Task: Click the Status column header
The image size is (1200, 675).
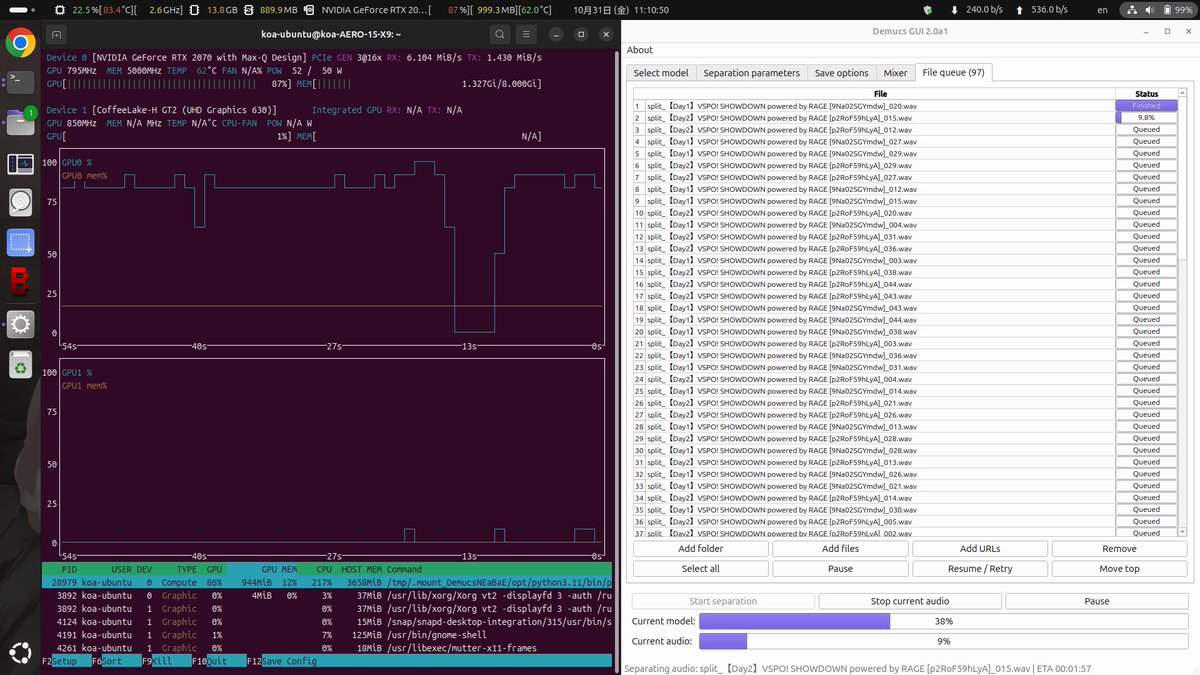Action: (1147, 94)
